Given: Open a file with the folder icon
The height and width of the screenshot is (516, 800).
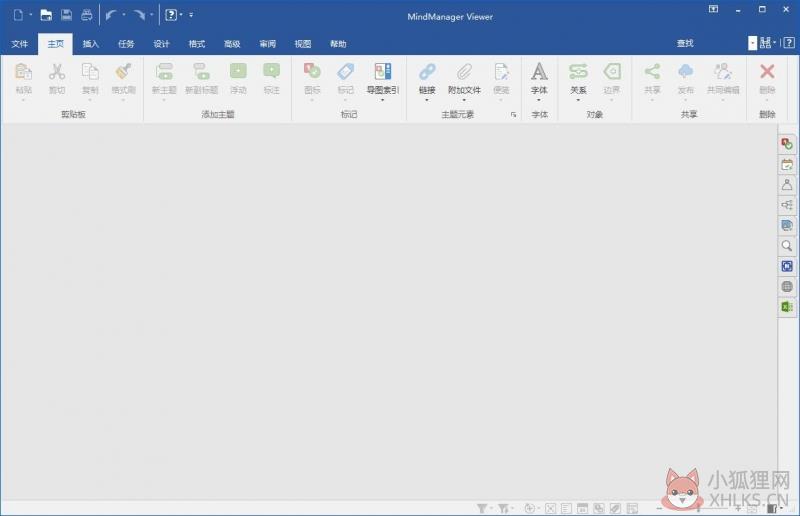Looking at the screenshot, I should coord(46,15).
